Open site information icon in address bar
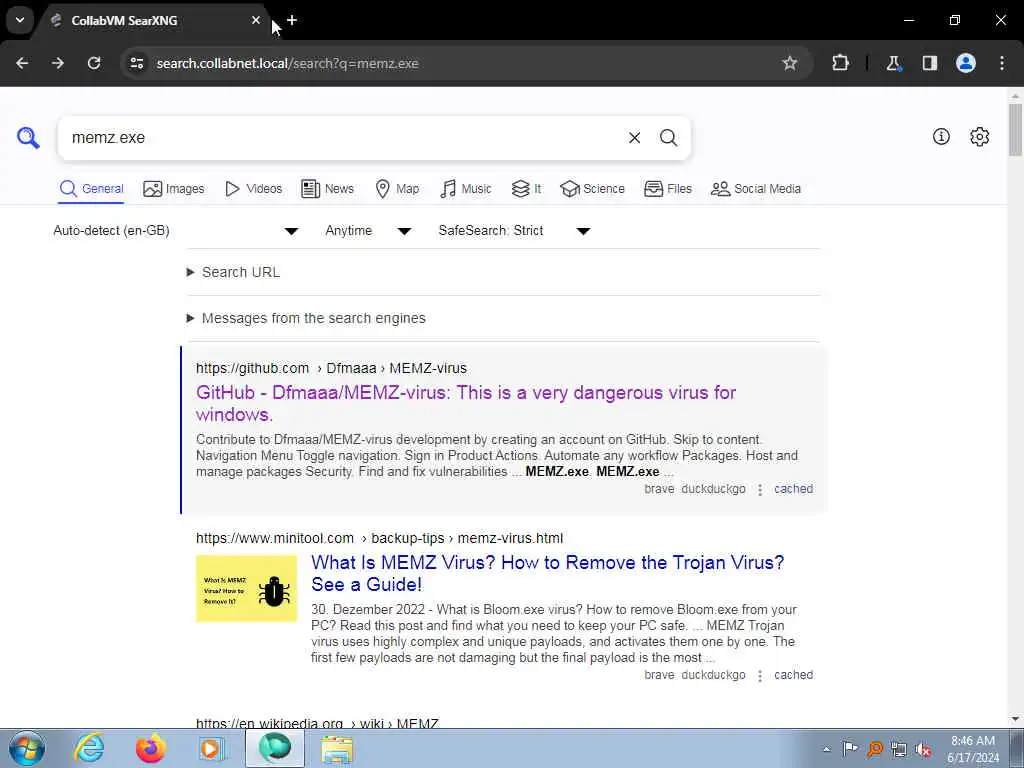This screenshot has width=1024, height=768. 136,63
